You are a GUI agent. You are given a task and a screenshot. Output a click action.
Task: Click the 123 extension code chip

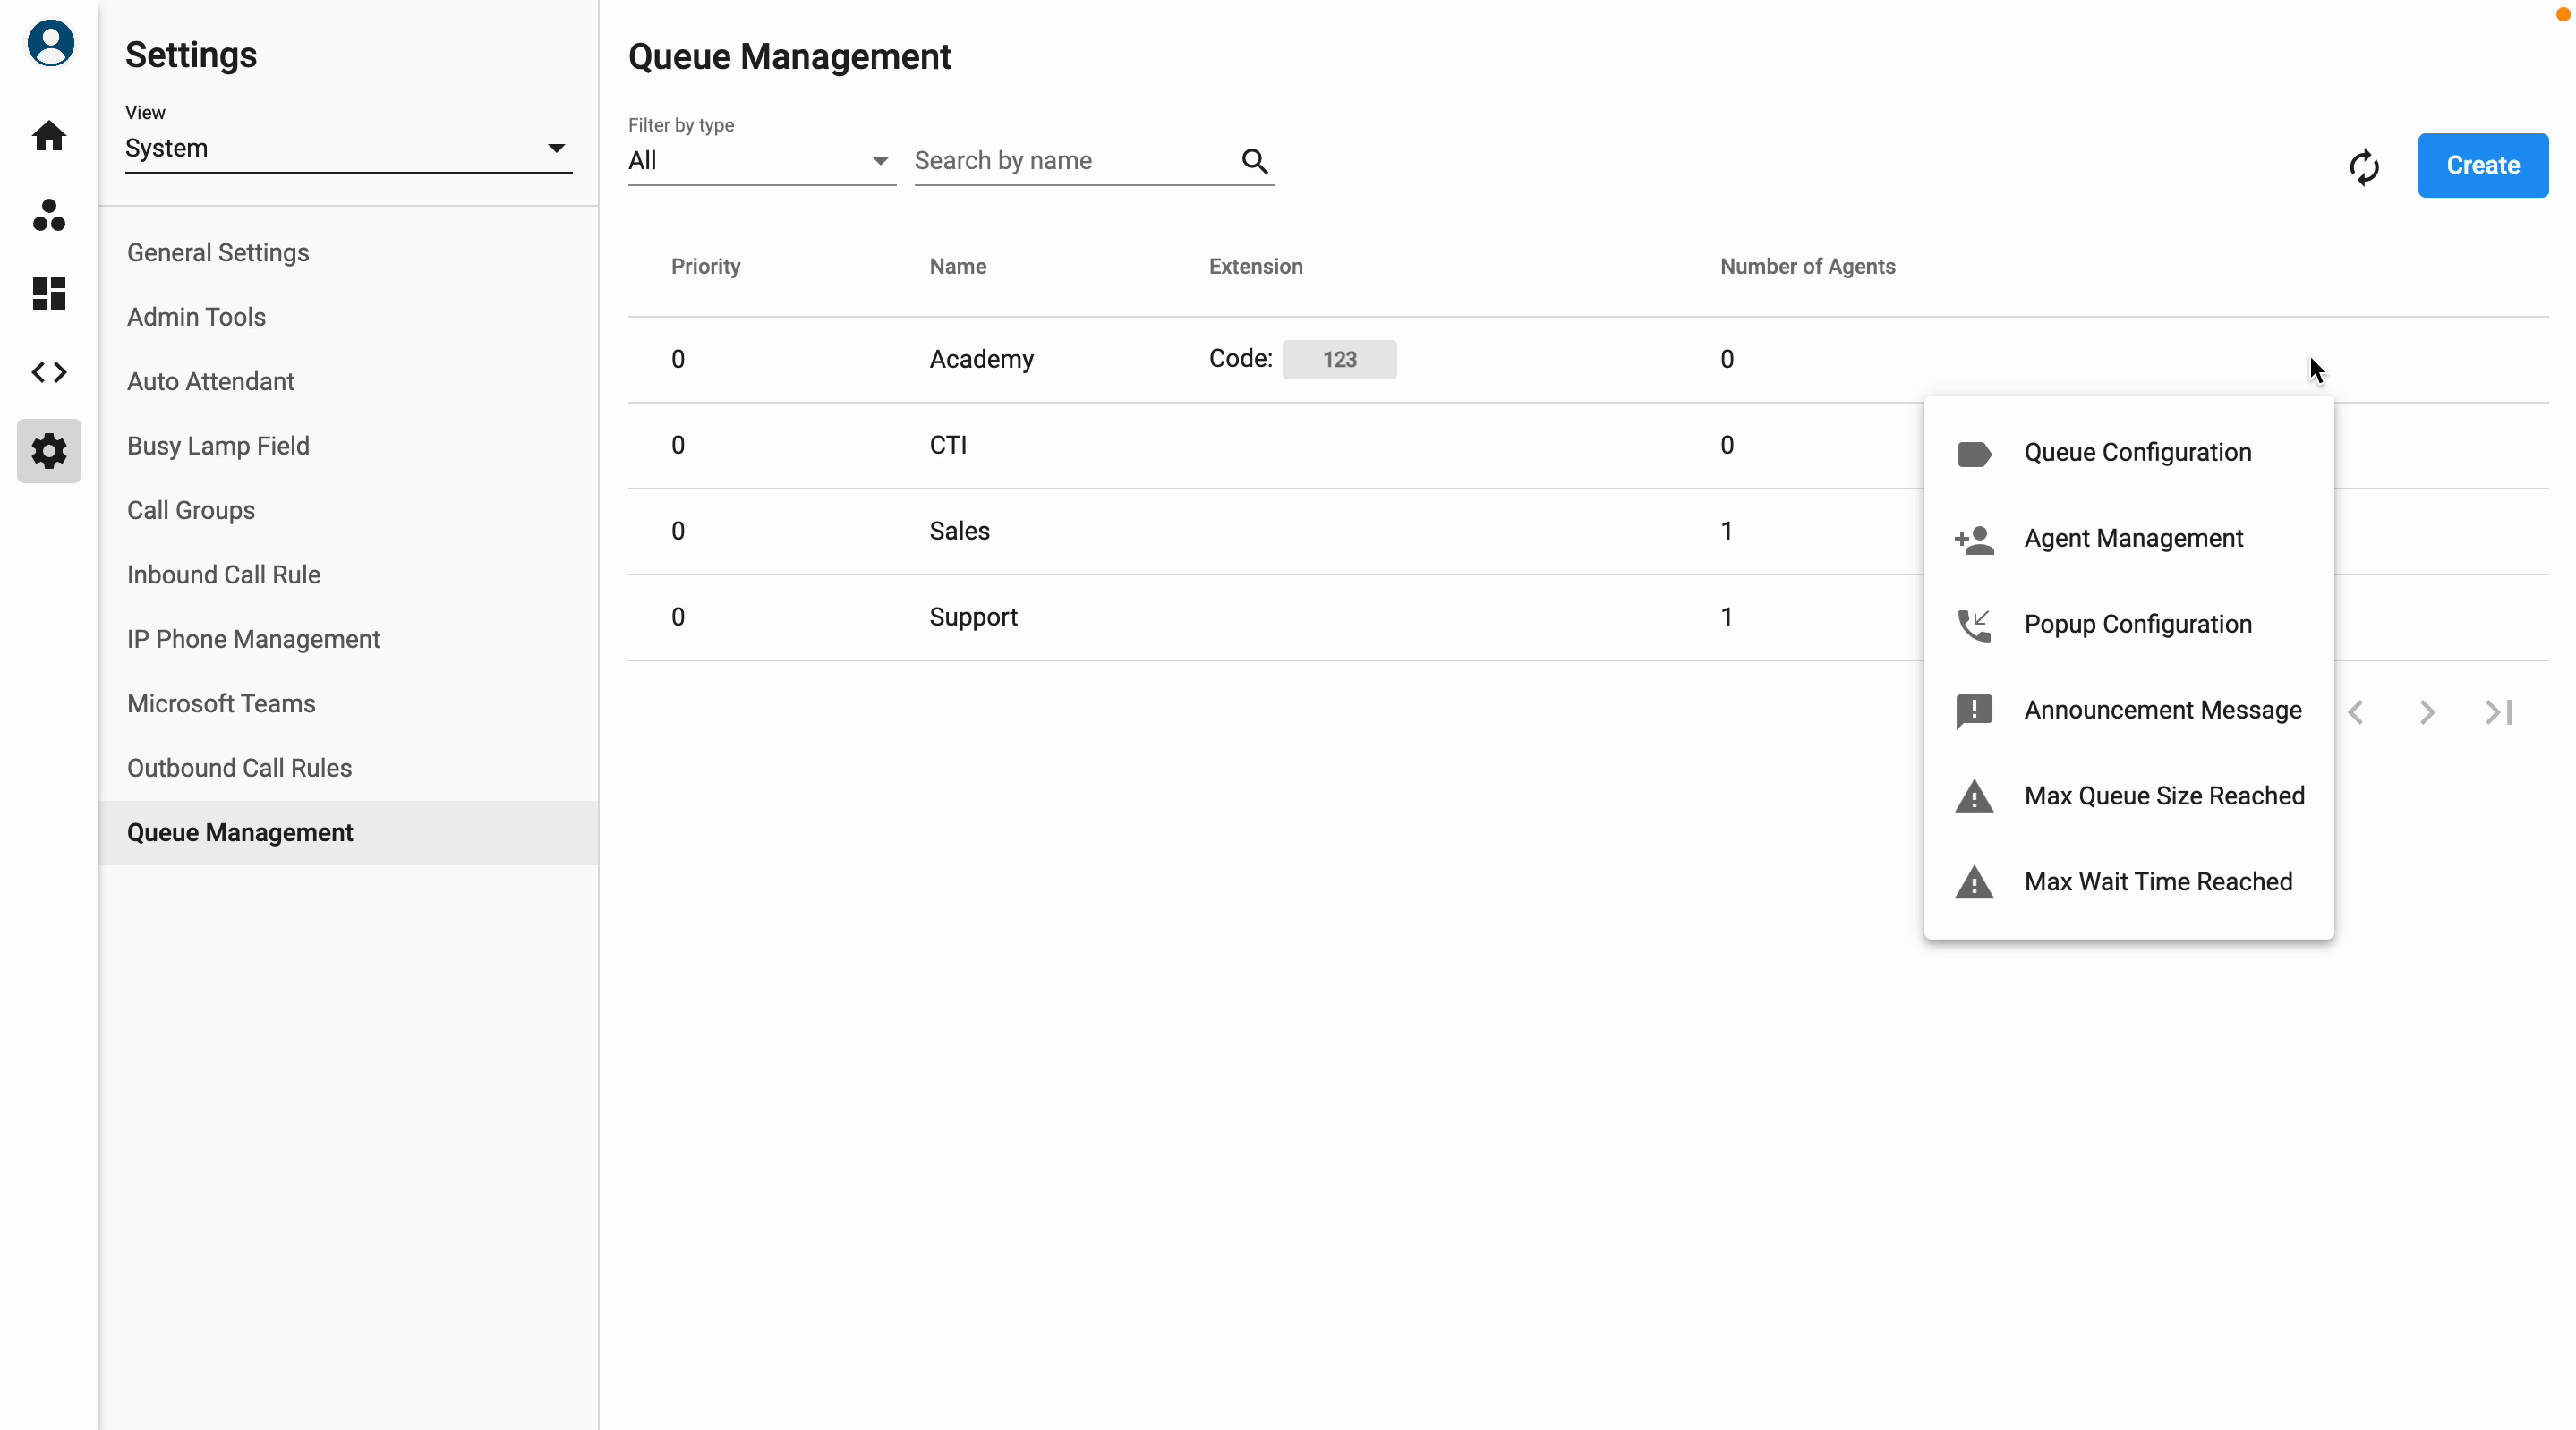[x=1339, y=360]
